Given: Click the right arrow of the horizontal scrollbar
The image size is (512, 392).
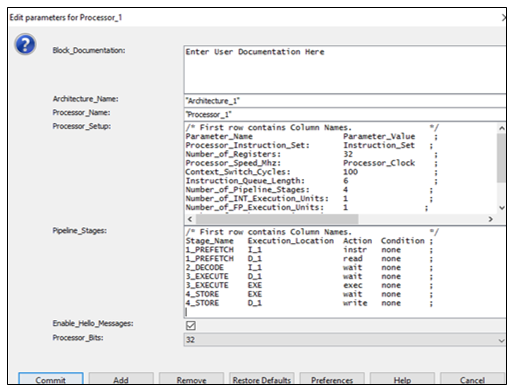Looking at the screenshot, I should coord(490,219).
